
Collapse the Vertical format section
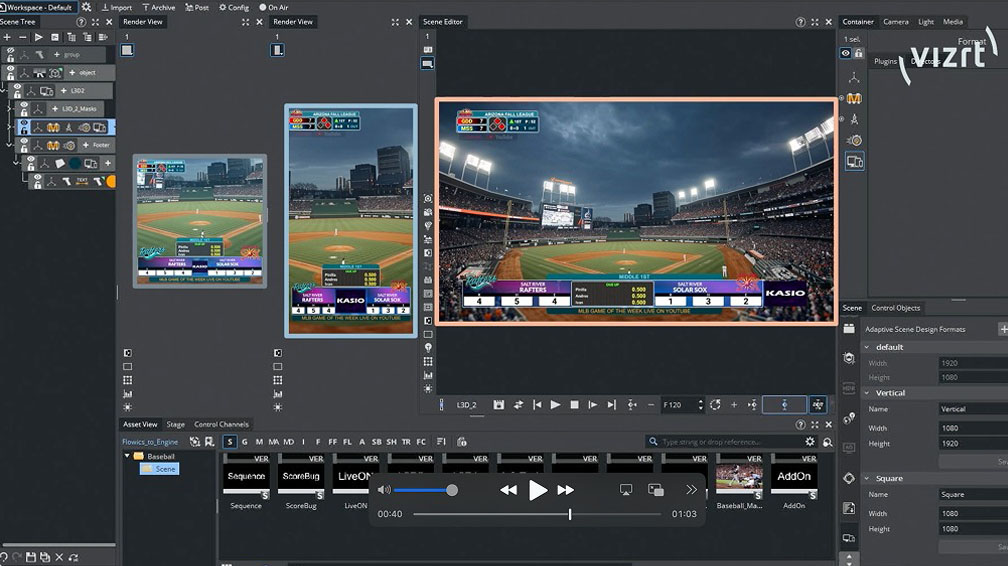point(865,393)
